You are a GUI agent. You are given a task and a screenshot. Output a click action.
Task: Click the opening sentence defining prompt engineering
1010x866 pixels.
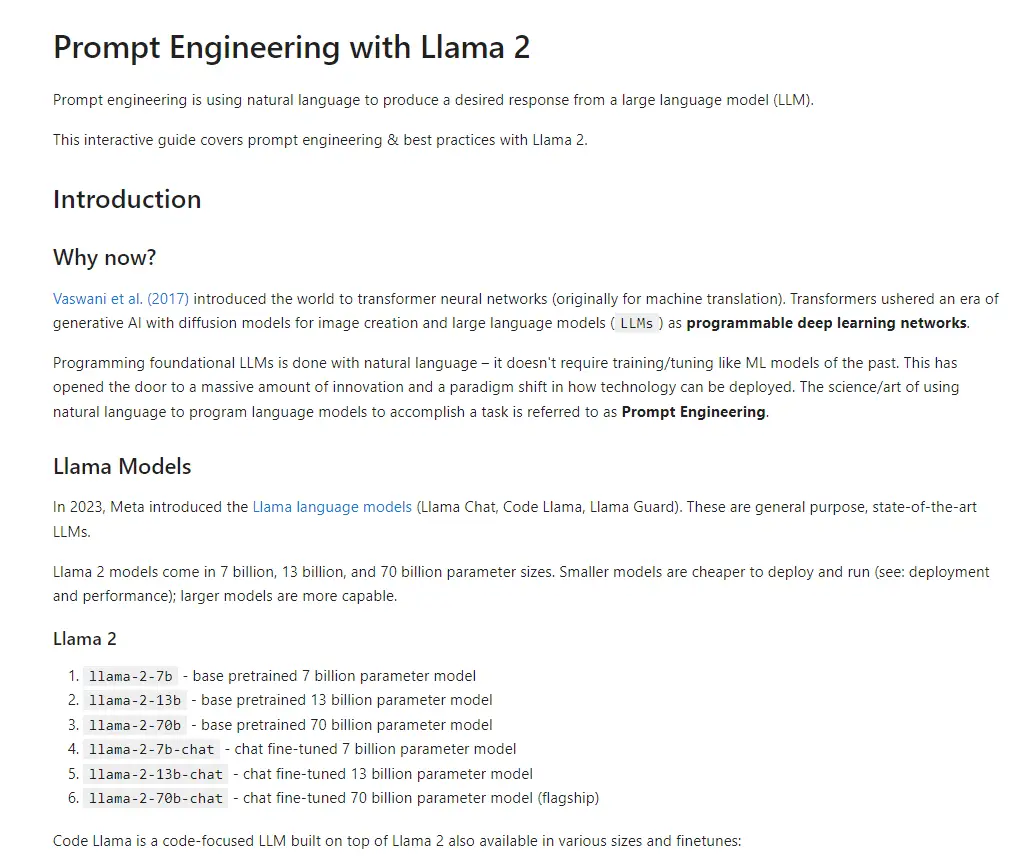point(433,100)
